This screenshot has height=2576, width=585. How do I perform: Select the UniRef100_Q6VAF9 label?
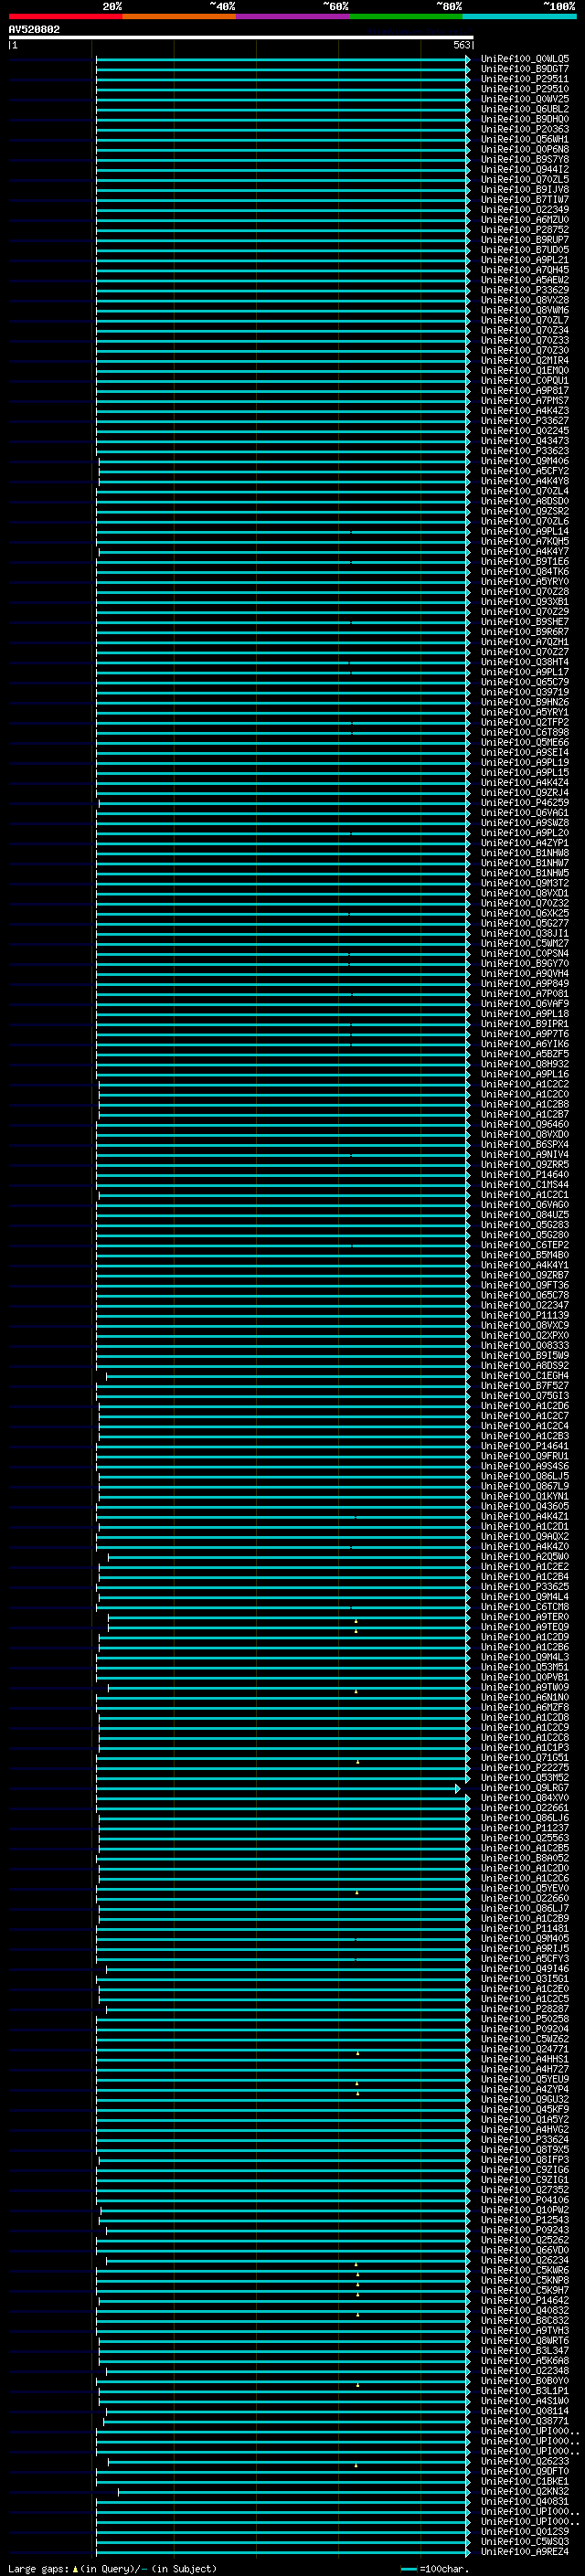(525, 1004)
